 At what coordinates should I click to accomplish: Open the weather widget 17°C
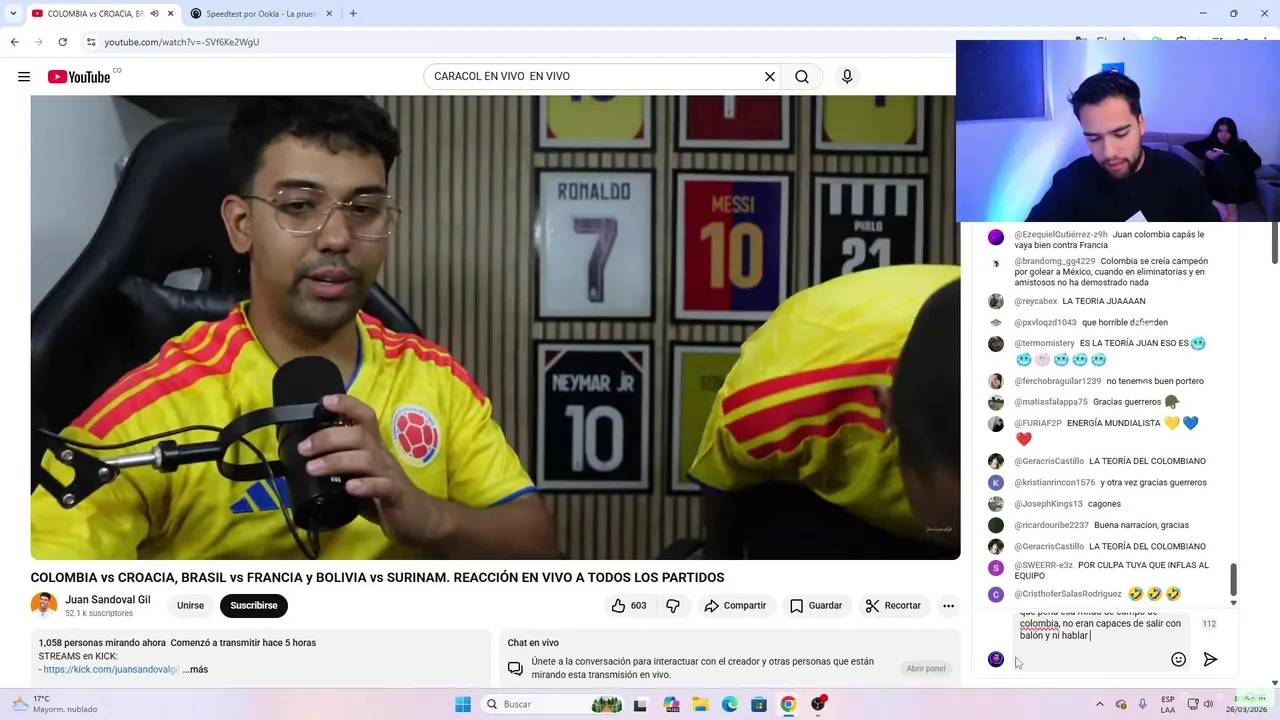tap(56, 704)
